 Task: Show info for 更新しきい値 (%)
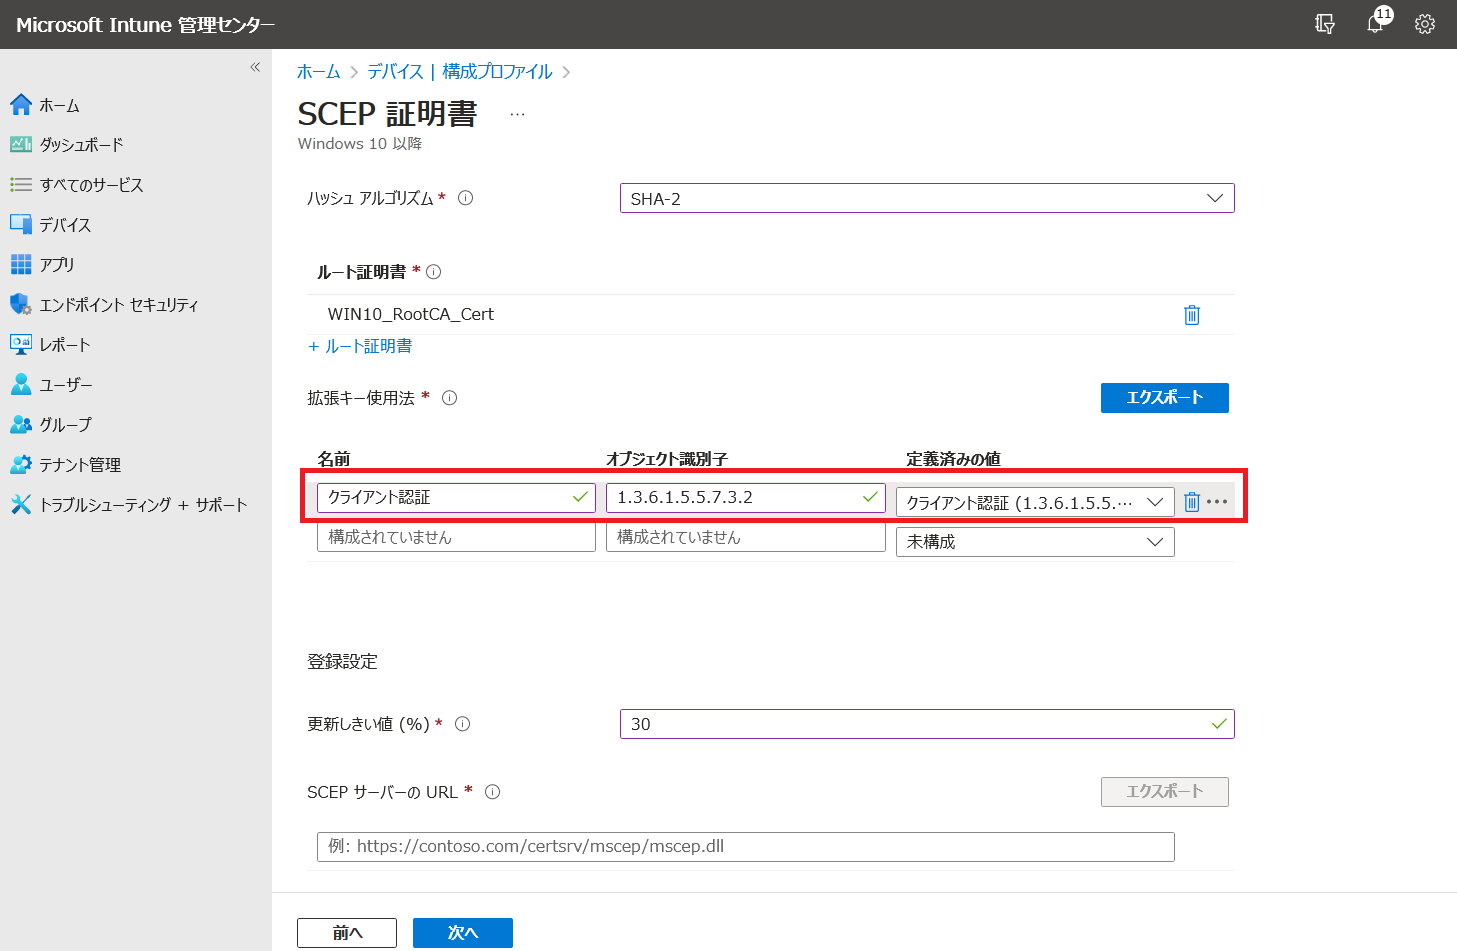pos(462,724)
